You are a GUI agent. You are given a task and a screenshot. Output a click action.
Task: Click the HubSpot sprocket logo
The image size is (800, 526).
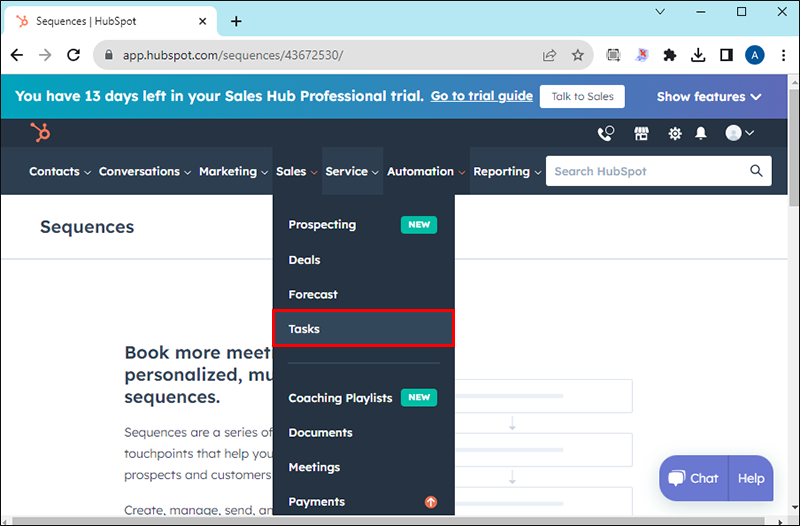click(x=40, y=133)
